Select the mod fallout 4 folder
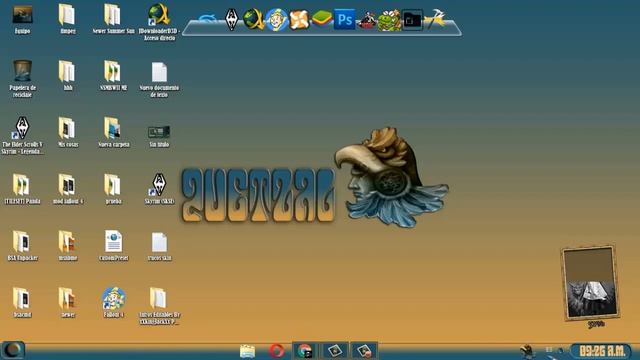This screenshot has height=360, width=640. click(x=67, y=185)
